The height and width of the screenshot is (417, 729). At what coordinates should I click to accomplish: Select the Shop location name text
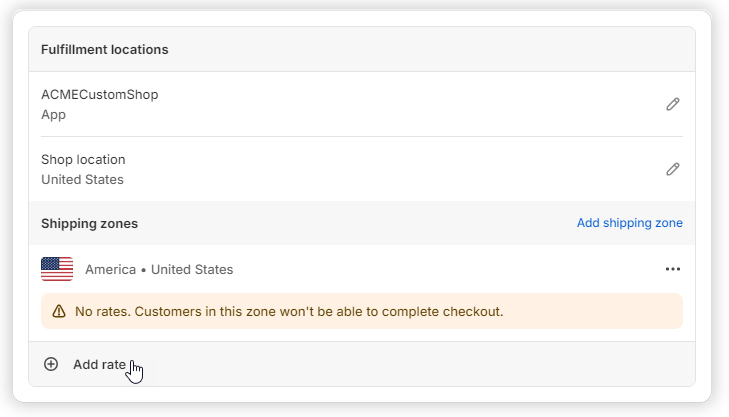tap(83, 160)
